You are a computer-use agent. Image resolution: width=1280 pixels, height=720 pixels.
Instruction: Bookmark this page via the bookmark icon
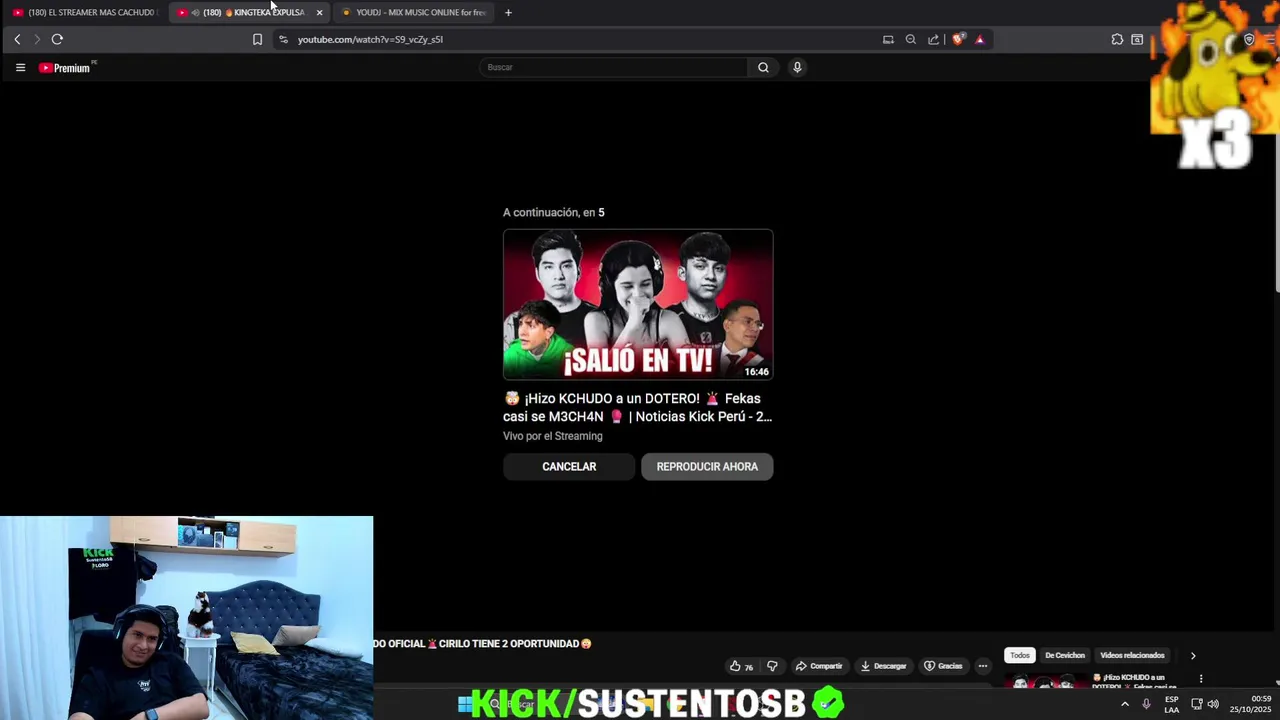click(x=257, y=39)
